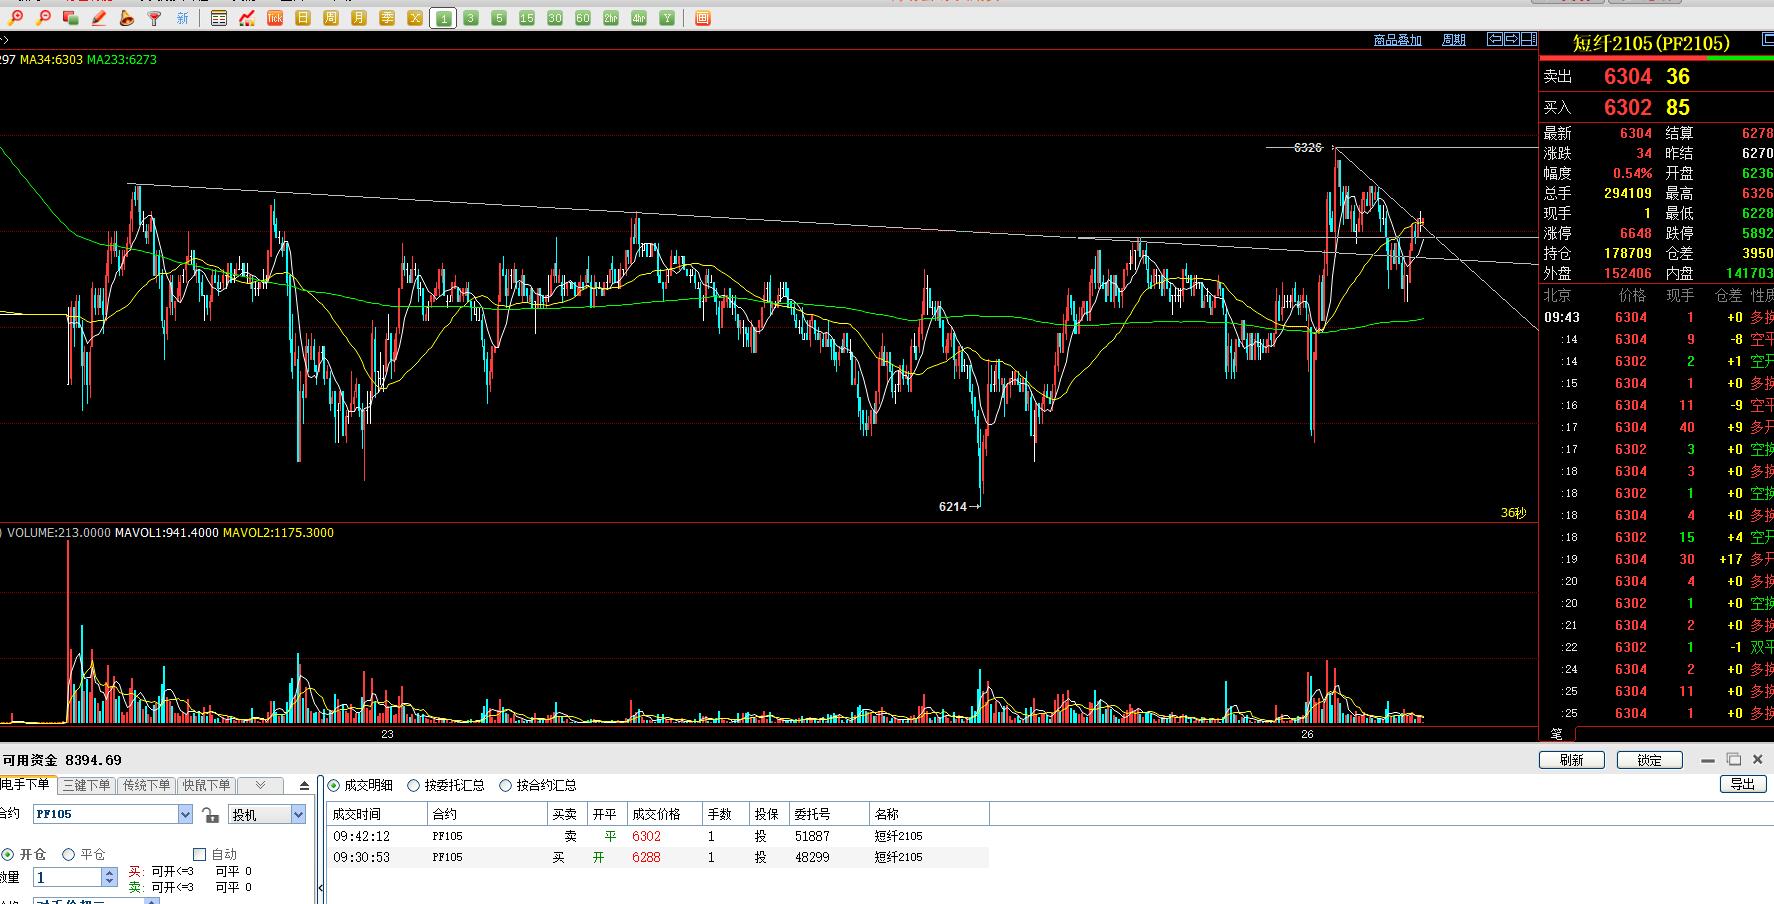Zoom out with the minus magnifier

click(43, 18)
